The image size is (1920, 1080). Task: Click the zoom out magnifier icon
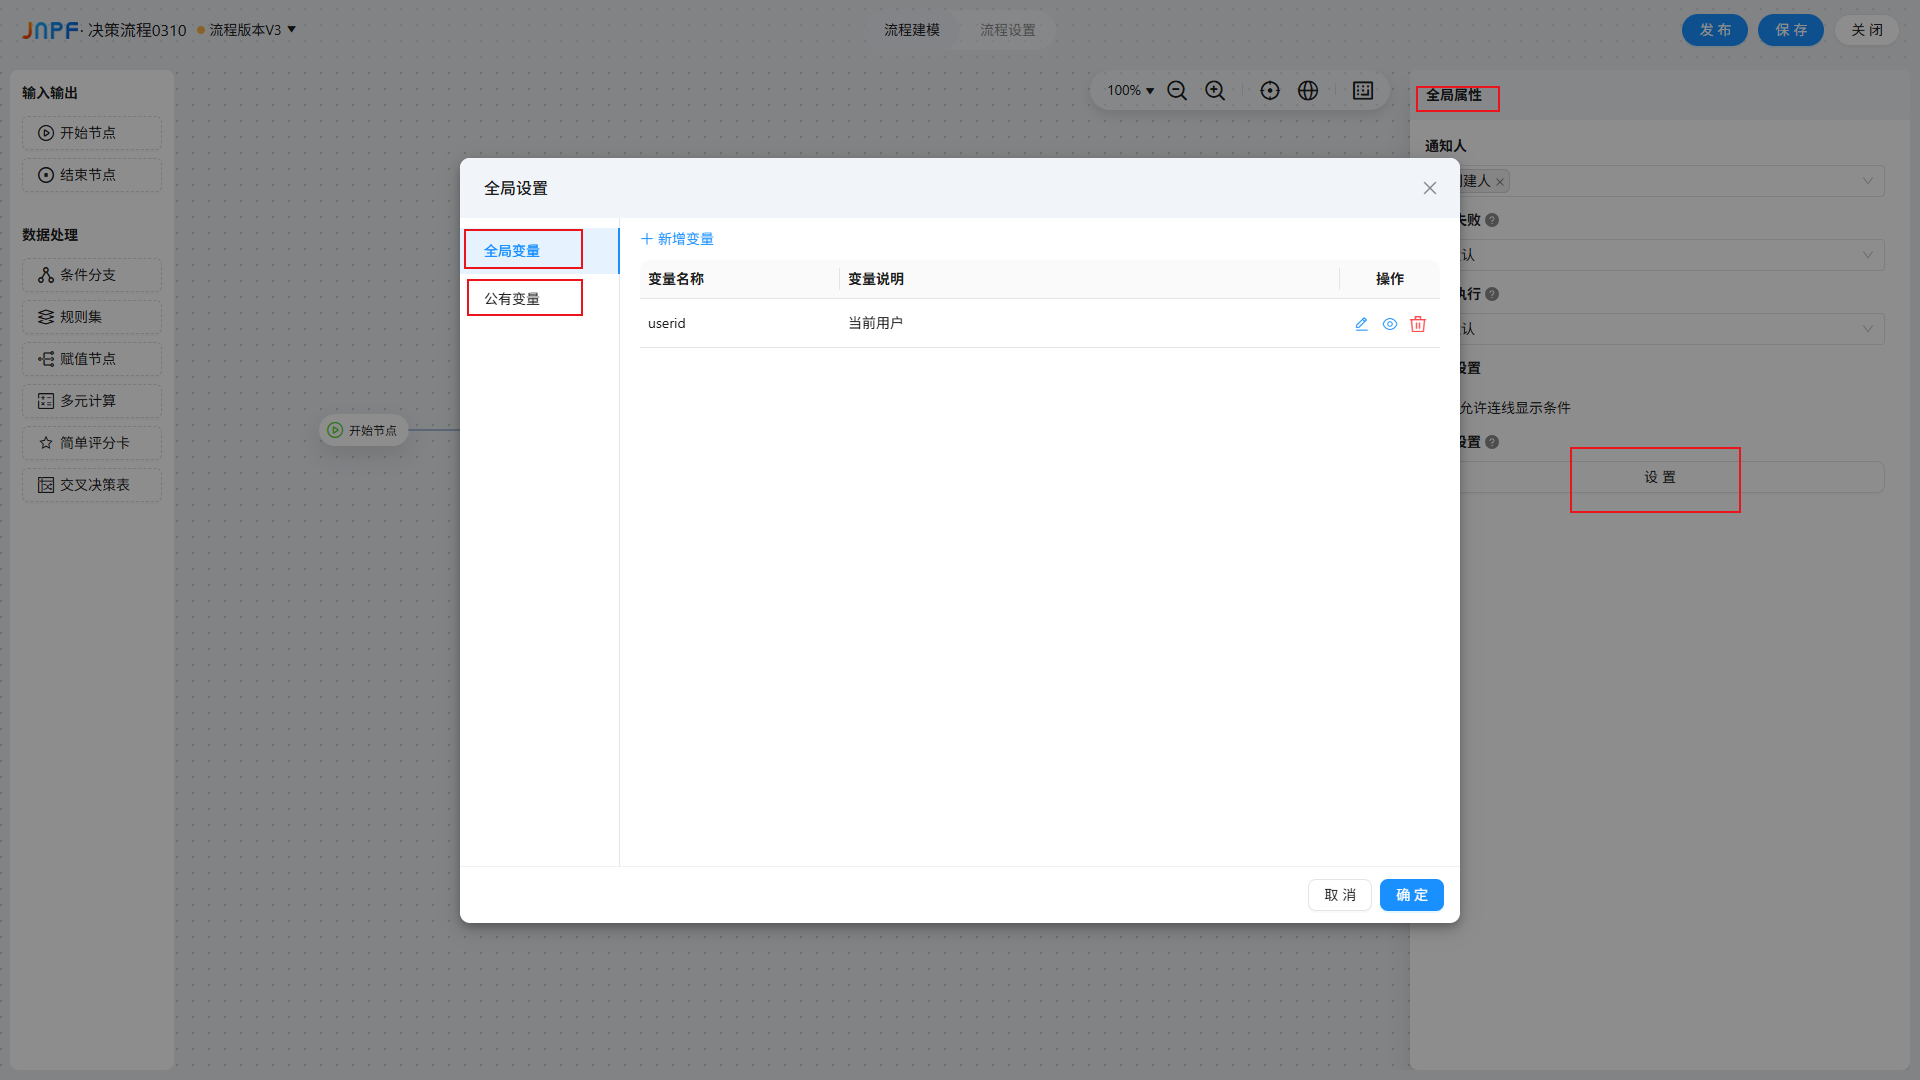coord(1177,91)
